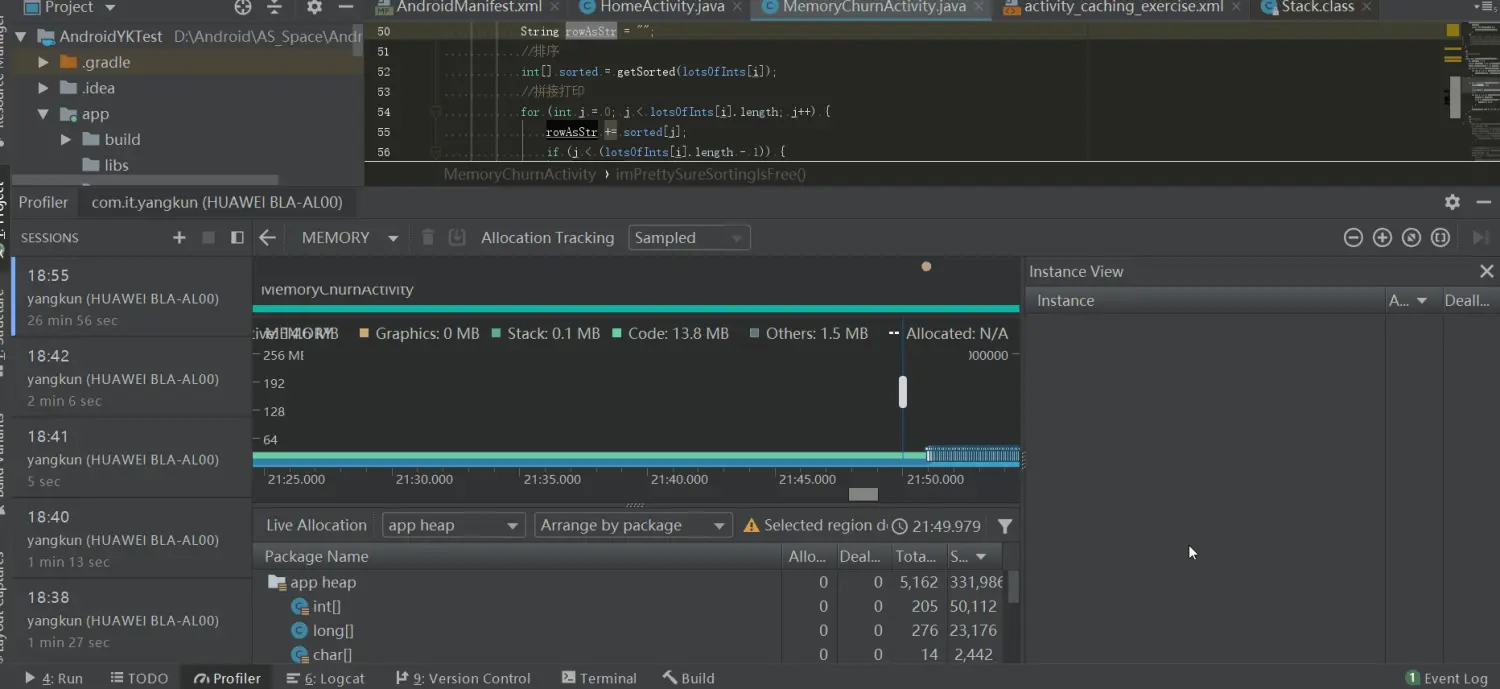
Task: Jump to live profiler data
Action: [x=1481, y=237]
